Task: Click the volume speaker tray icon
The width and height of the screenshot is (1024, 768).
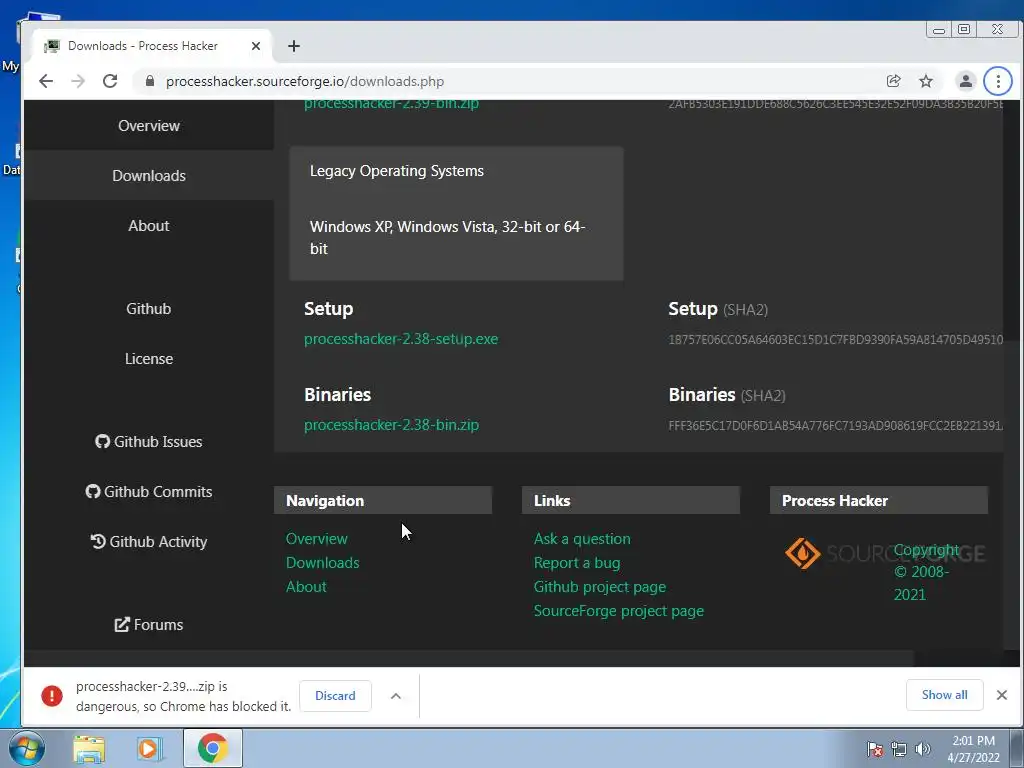Action: tap(922, 750)
